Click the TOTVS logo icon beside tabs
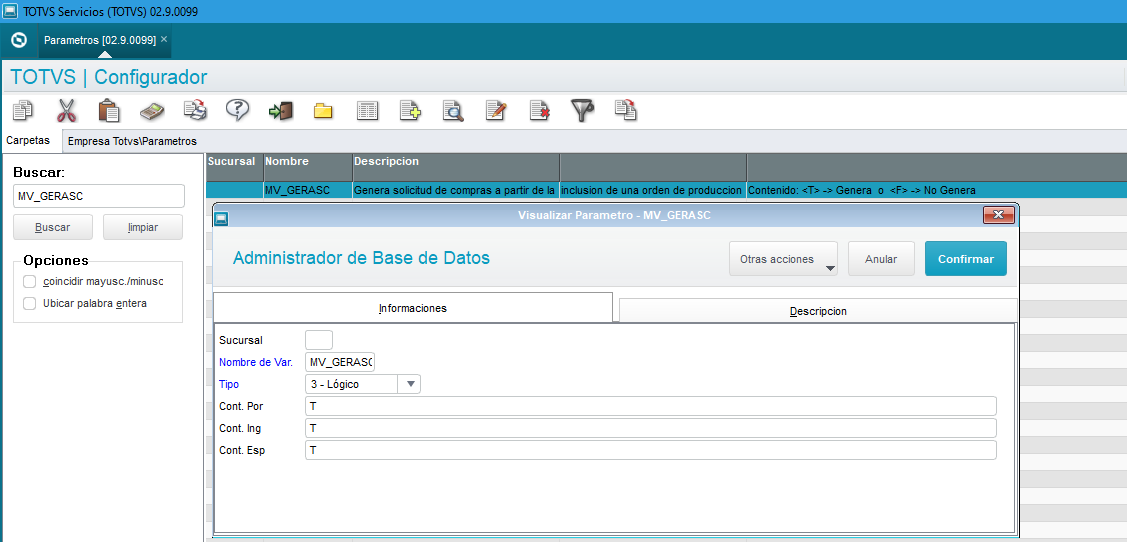1127x542 pixels. (x=20, y=41)
